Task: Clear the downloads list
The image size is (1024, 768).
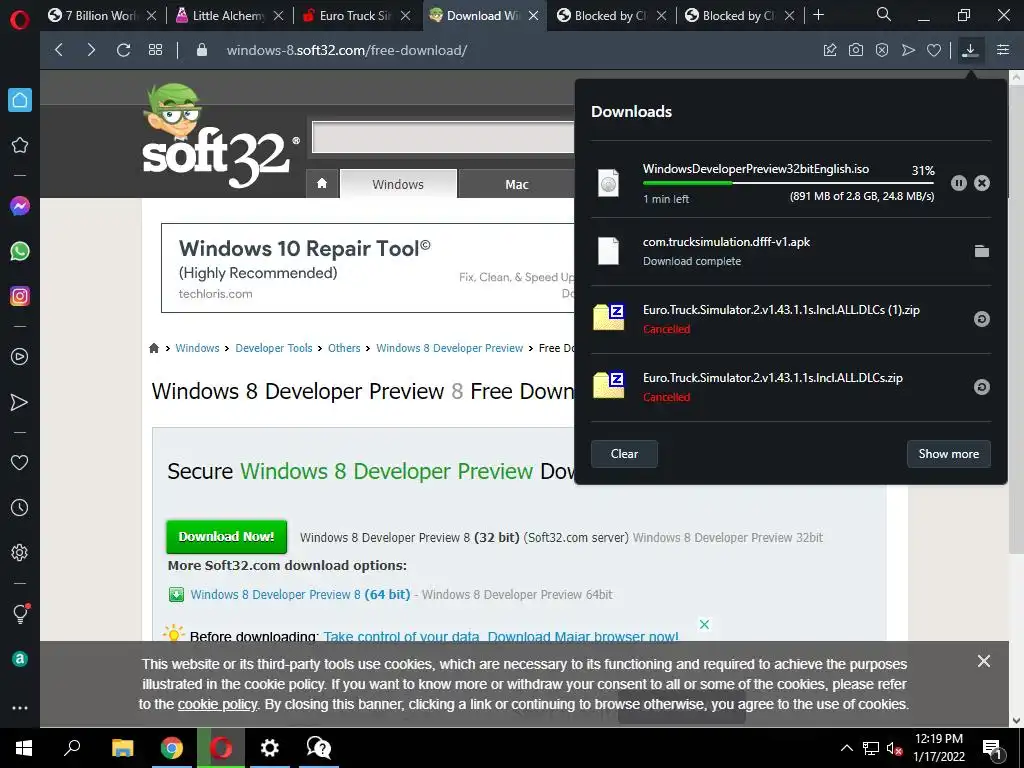Action: [624, 454]
